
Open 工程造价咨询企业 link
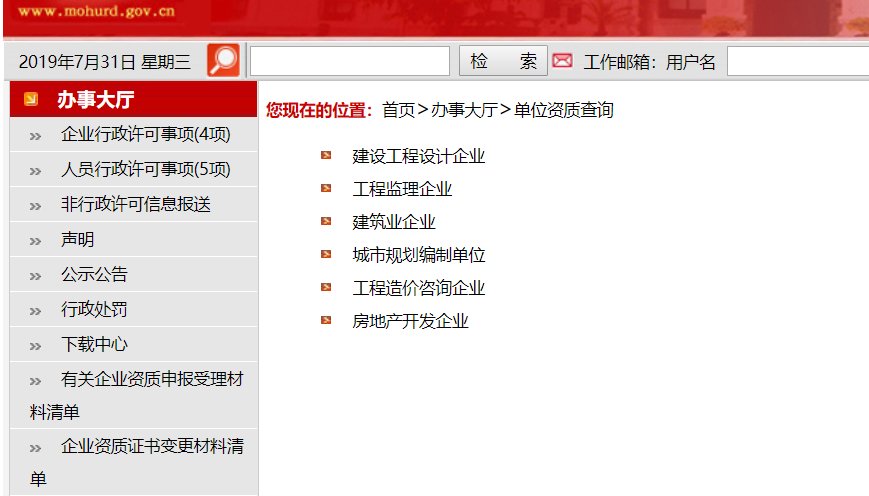[418, 288]
